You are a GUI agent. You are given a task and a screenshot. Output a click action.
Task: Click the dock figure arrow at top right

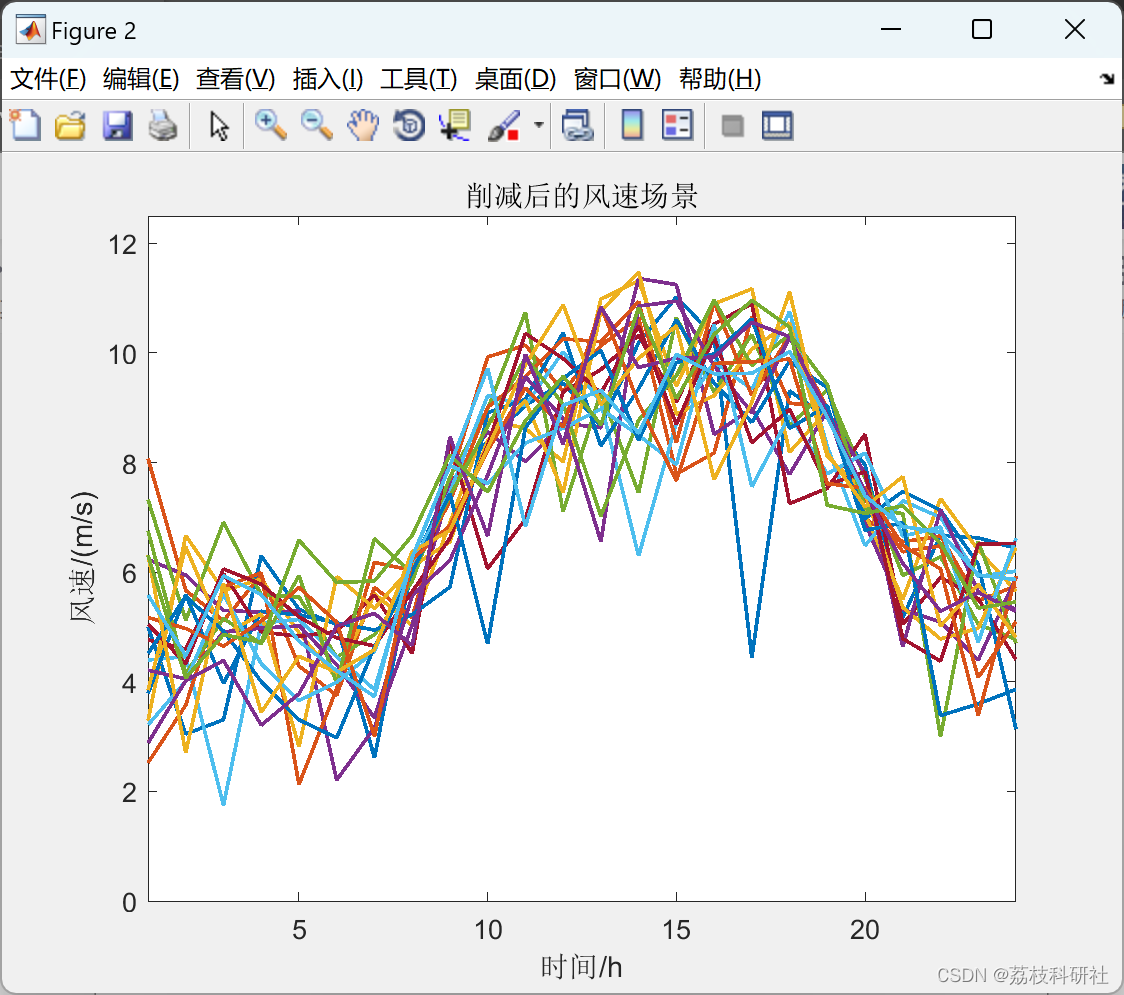(x=1106, y=77)
